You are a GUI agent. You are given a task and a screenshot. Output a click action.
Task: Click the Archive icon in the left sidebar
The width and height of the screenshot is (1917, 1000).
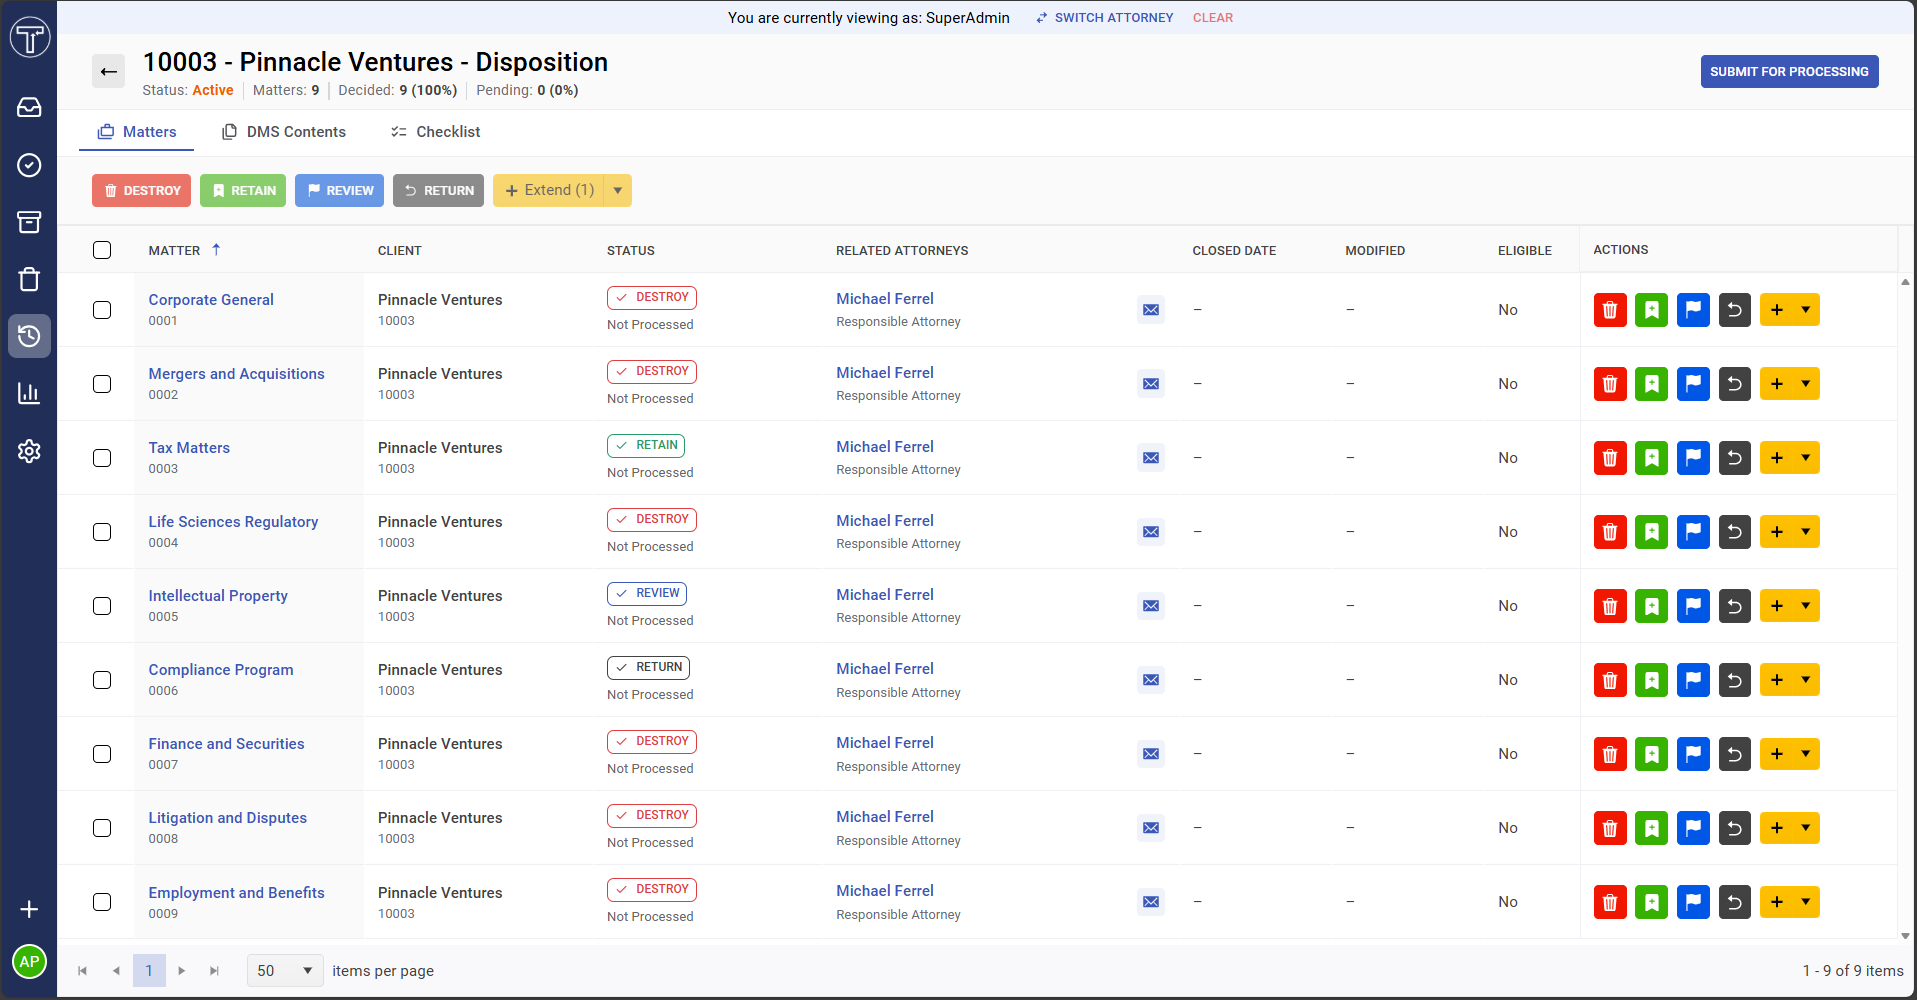[29, 222]
